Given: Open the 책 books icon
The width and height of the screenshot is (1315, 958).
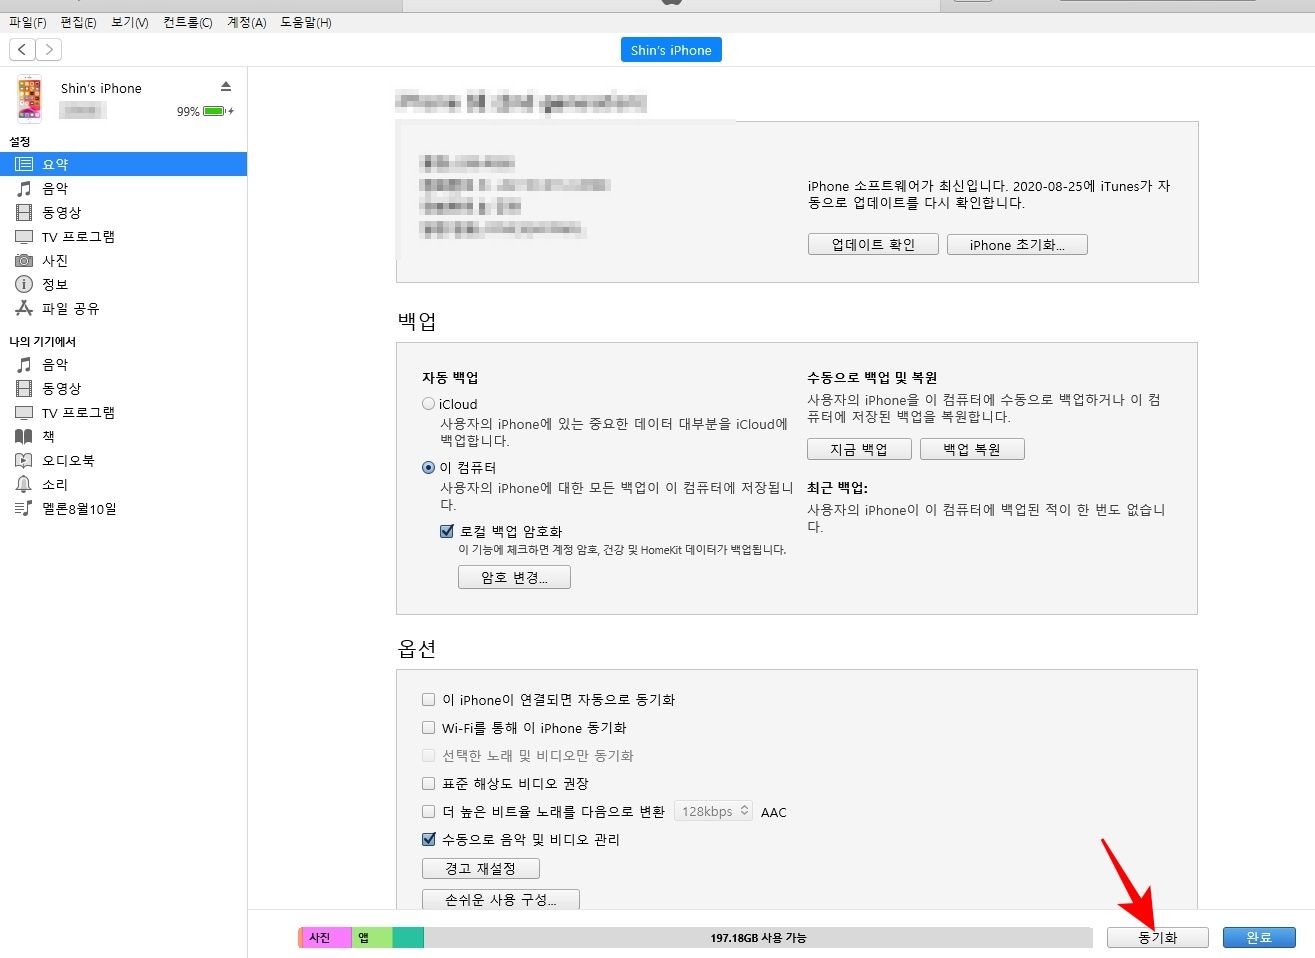Looking at the screenshot, I should pos(24,436).
